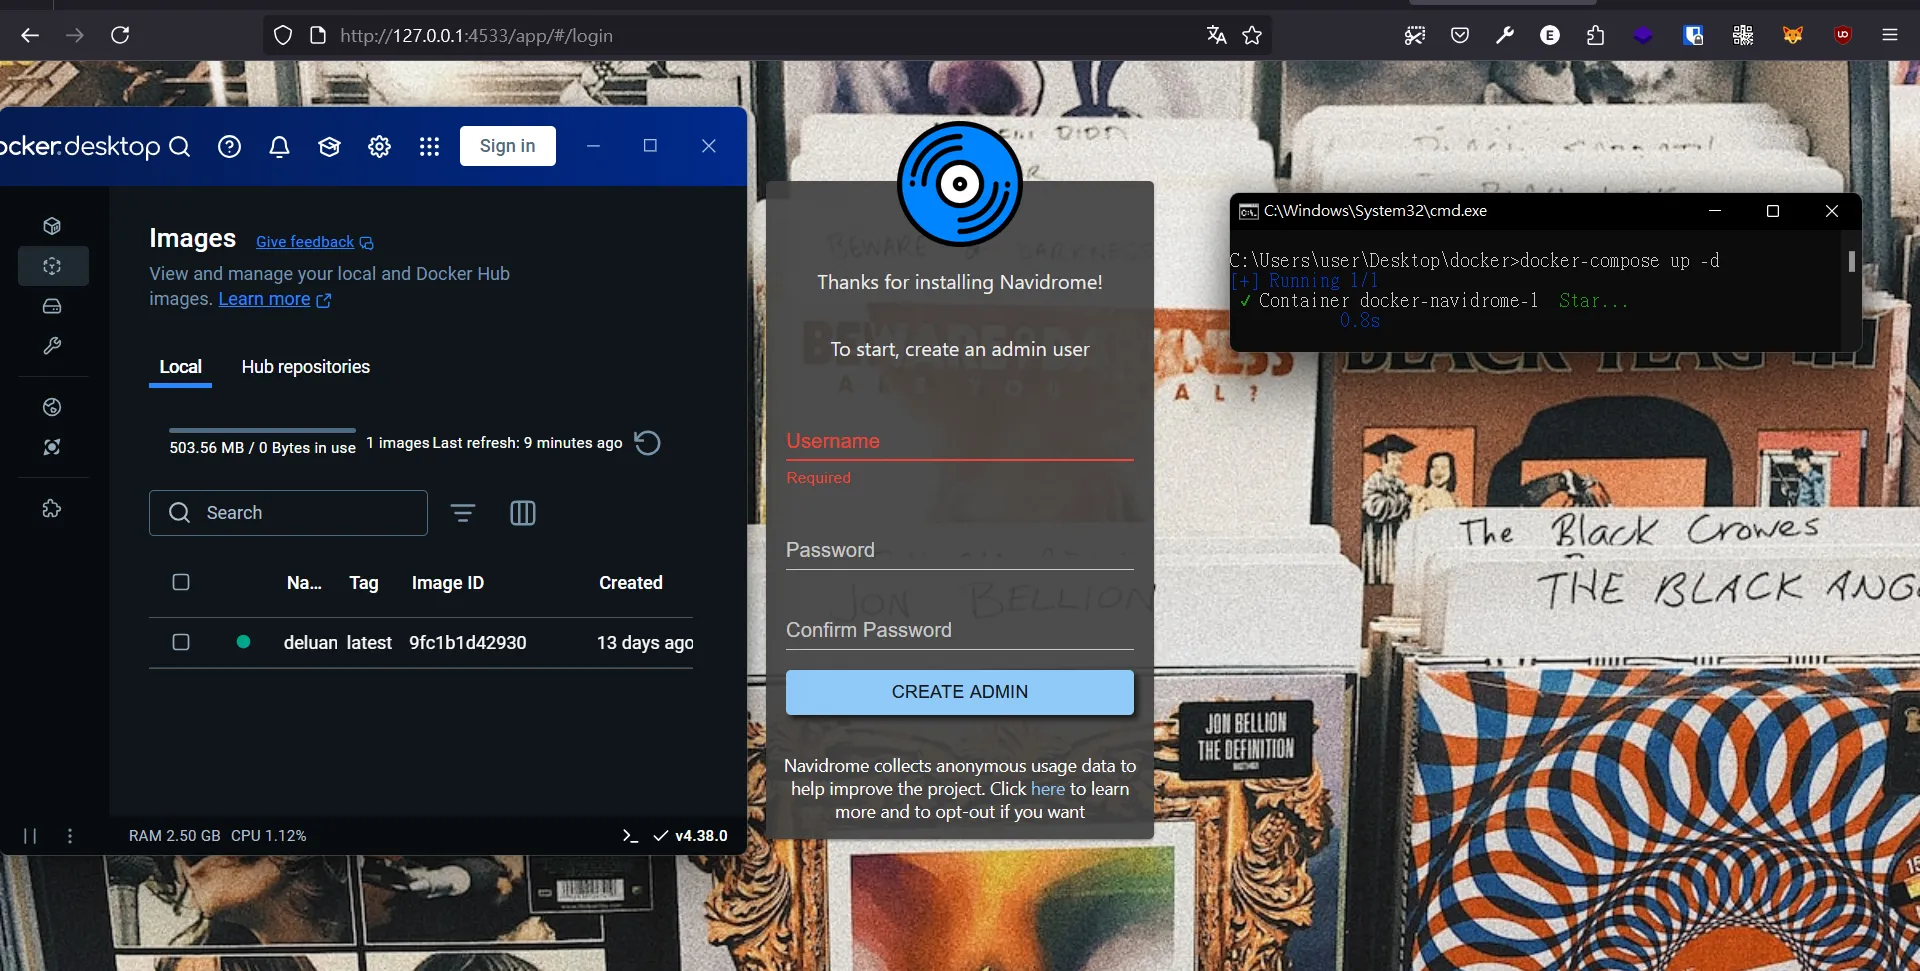The width and height of the screenshot is (1920, 971).
Task: Click the Confirm Password field
Action: point(960,630)
